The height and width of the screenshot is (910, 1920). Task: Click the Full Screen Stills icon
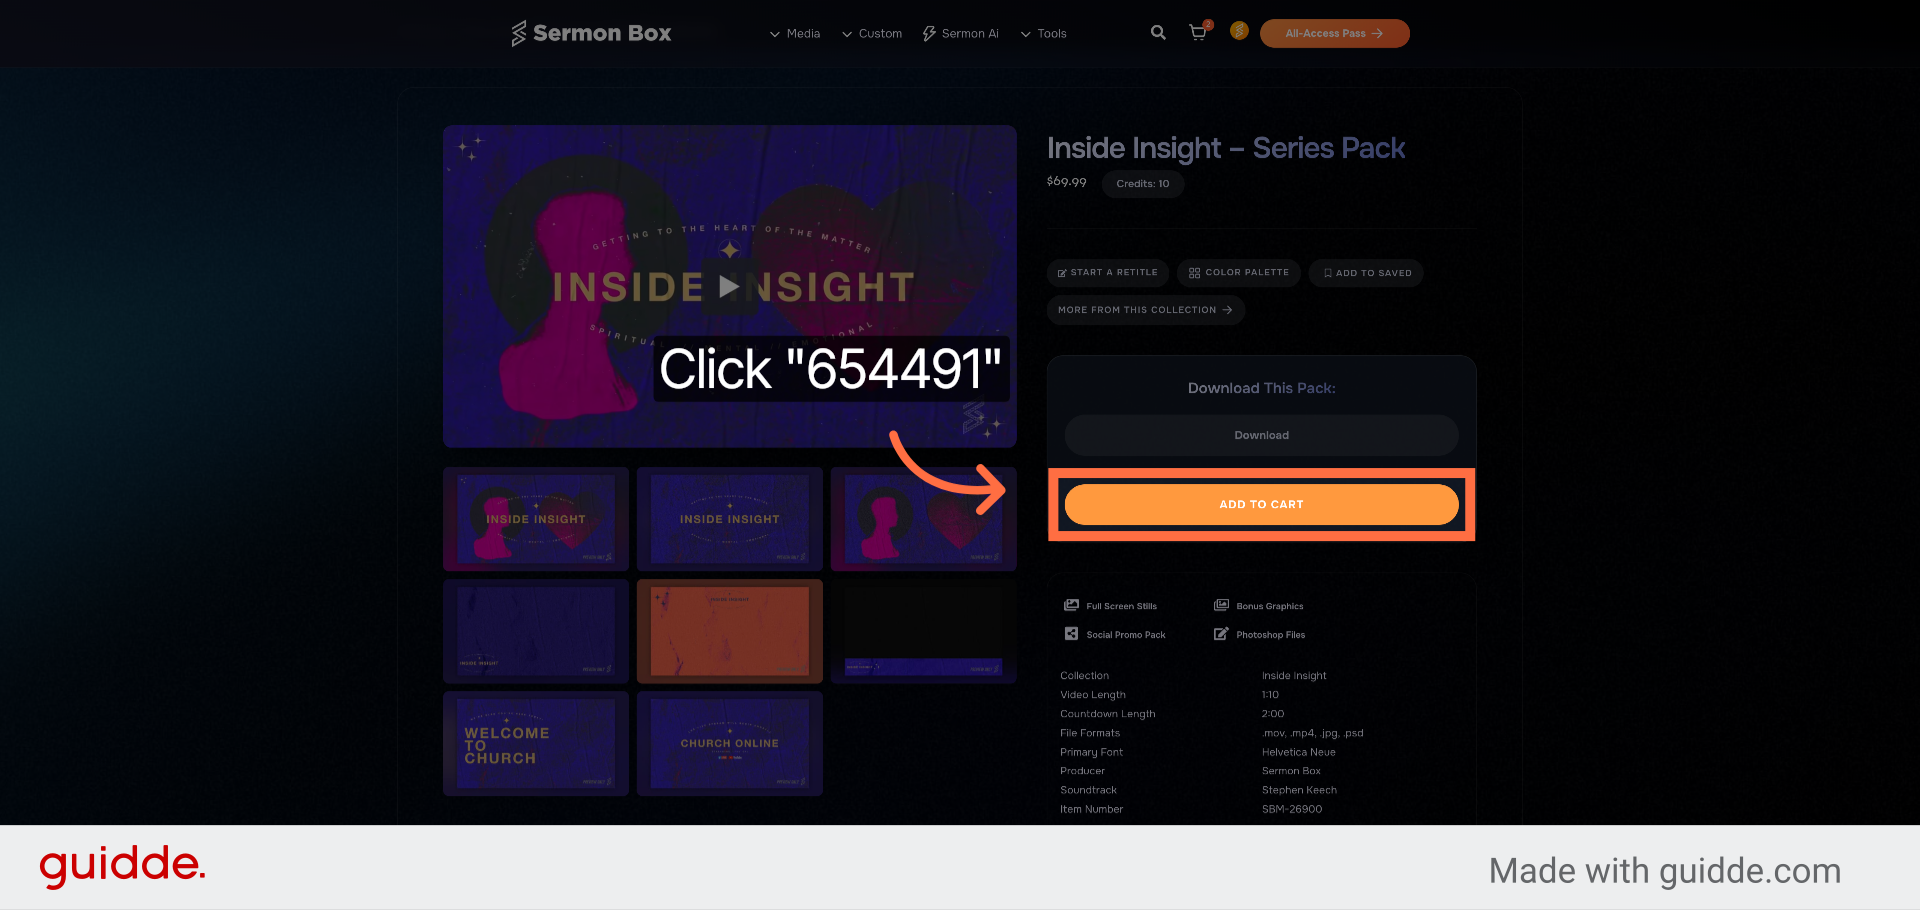[1071, 605]
